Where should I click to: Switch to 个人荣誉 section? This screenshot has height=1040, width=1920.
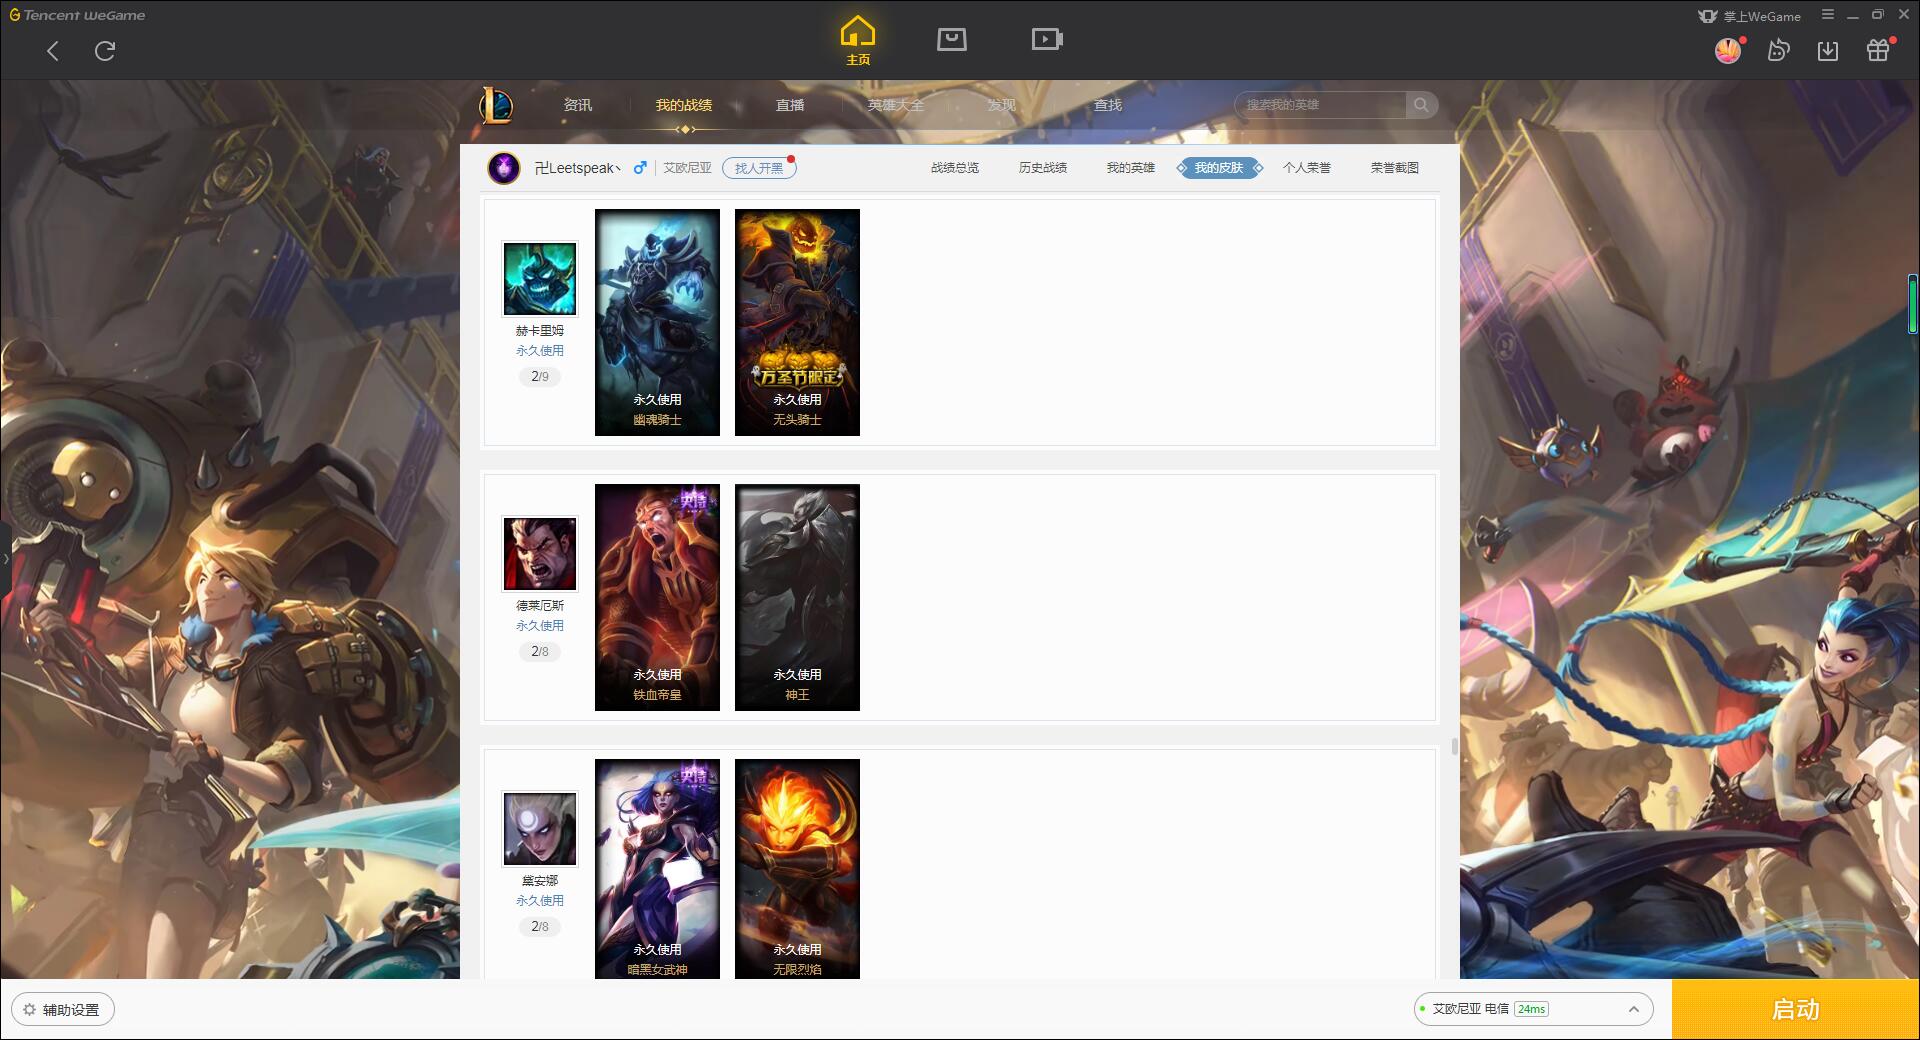coord(1307,168)
